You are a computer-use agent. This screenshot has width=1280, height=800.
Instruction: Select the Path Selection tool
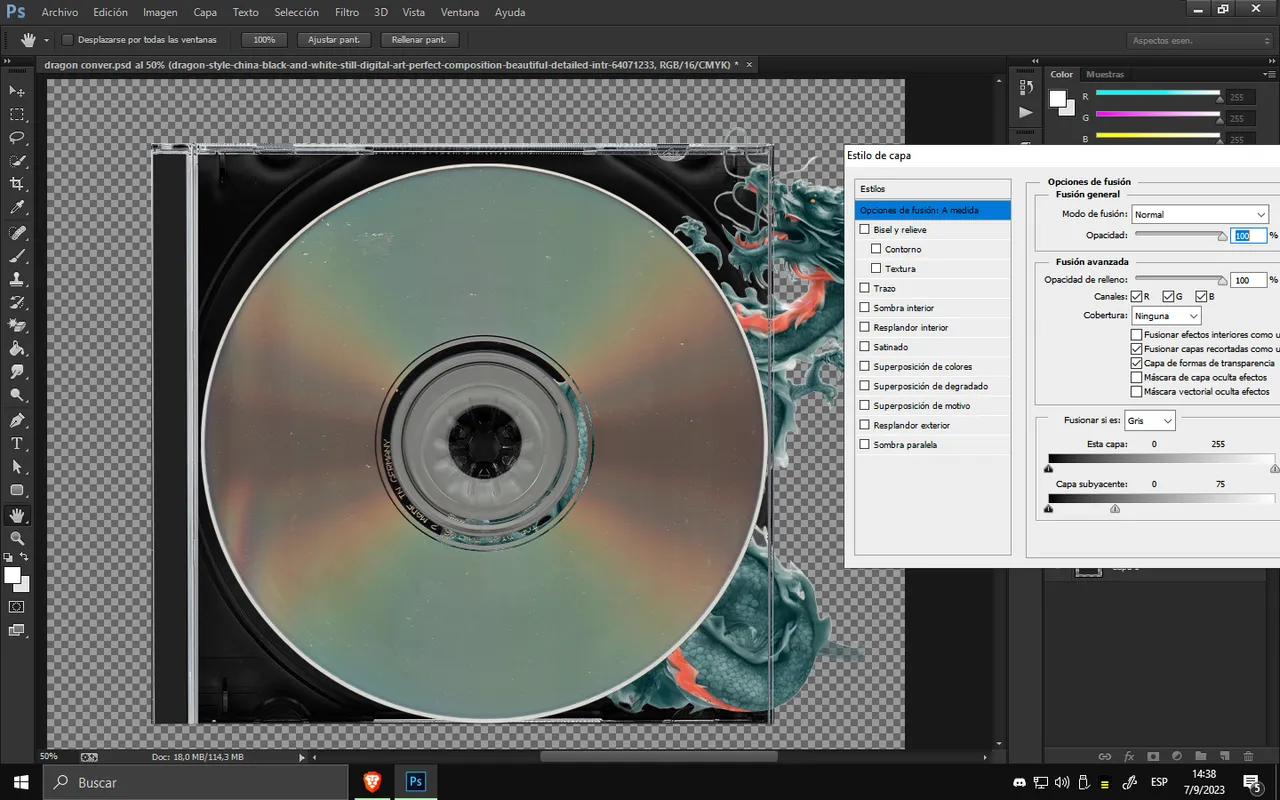(17, 466)
